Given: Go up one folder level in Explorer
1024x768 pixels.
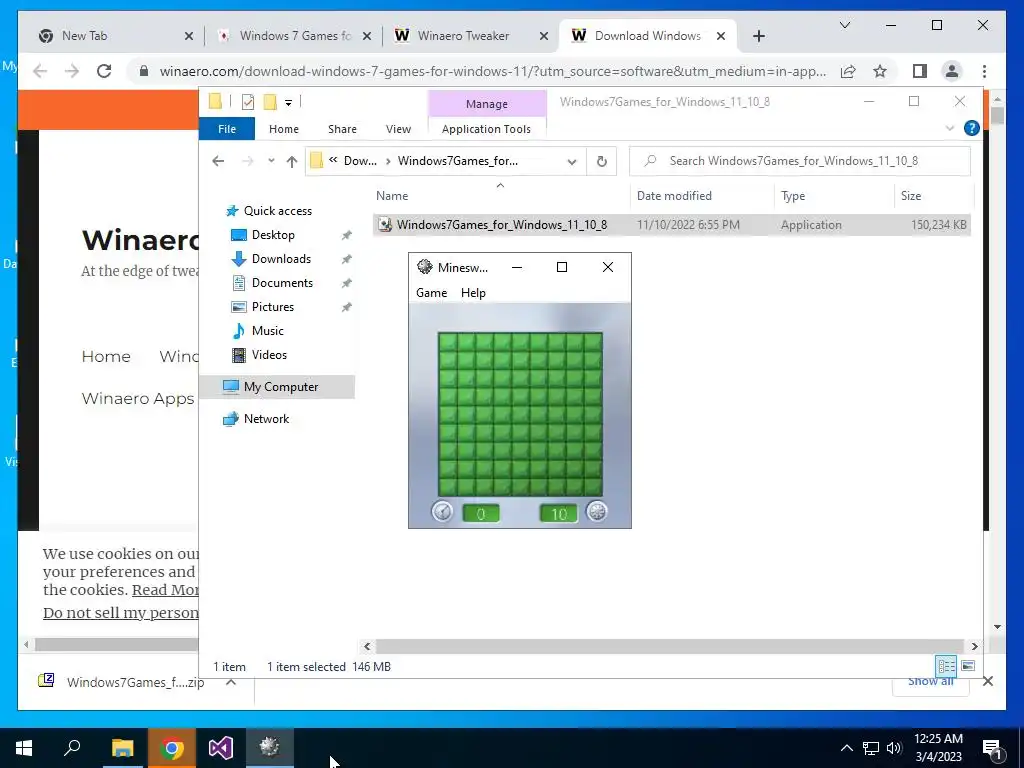Looking at the screenshot, I should coord(291,161).
